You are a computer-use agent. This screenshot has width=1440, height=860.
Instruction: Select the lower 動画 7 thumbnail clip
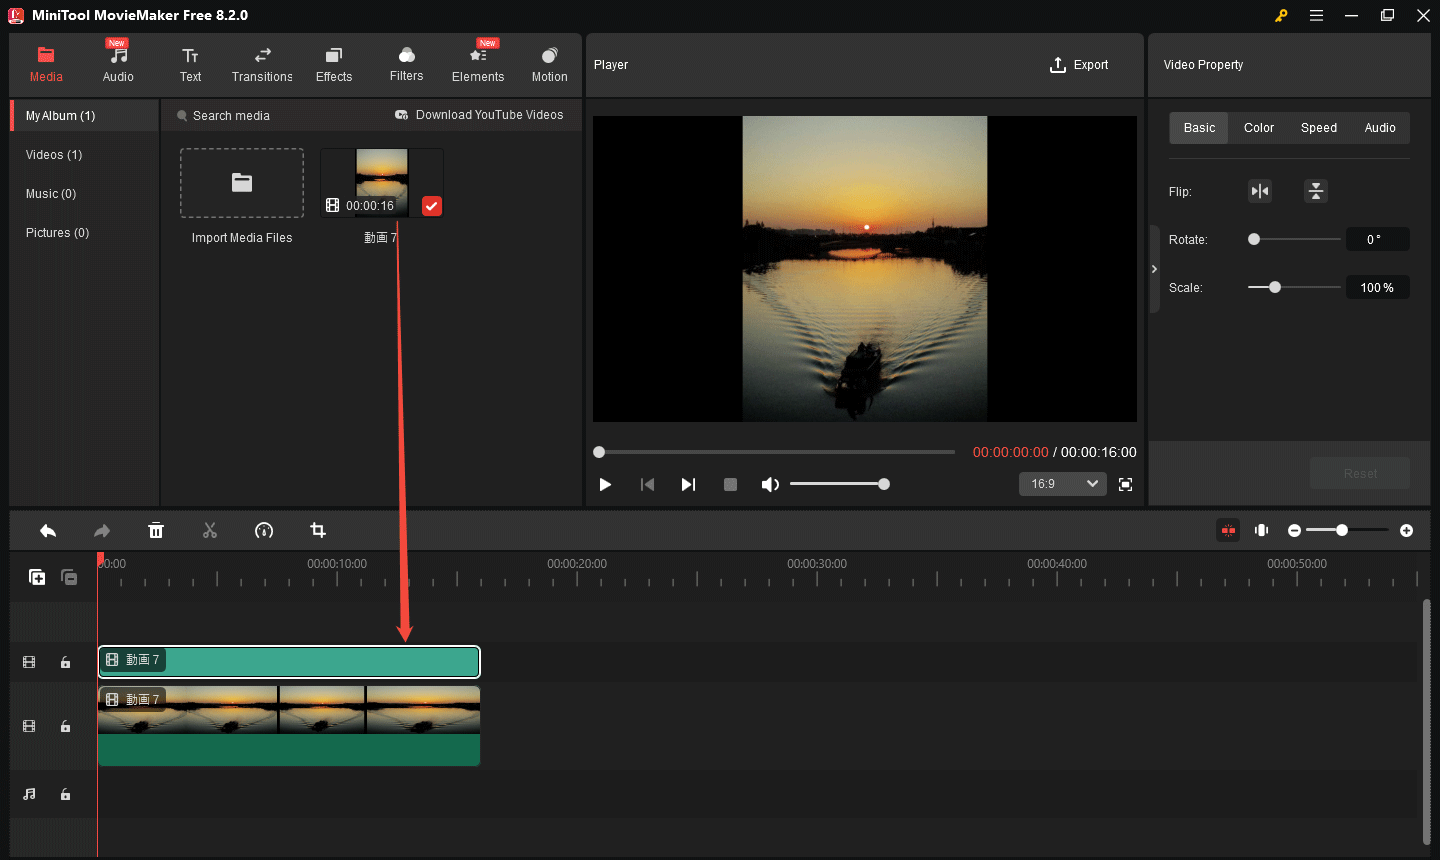pyautogui.click(x=289, y=726)
